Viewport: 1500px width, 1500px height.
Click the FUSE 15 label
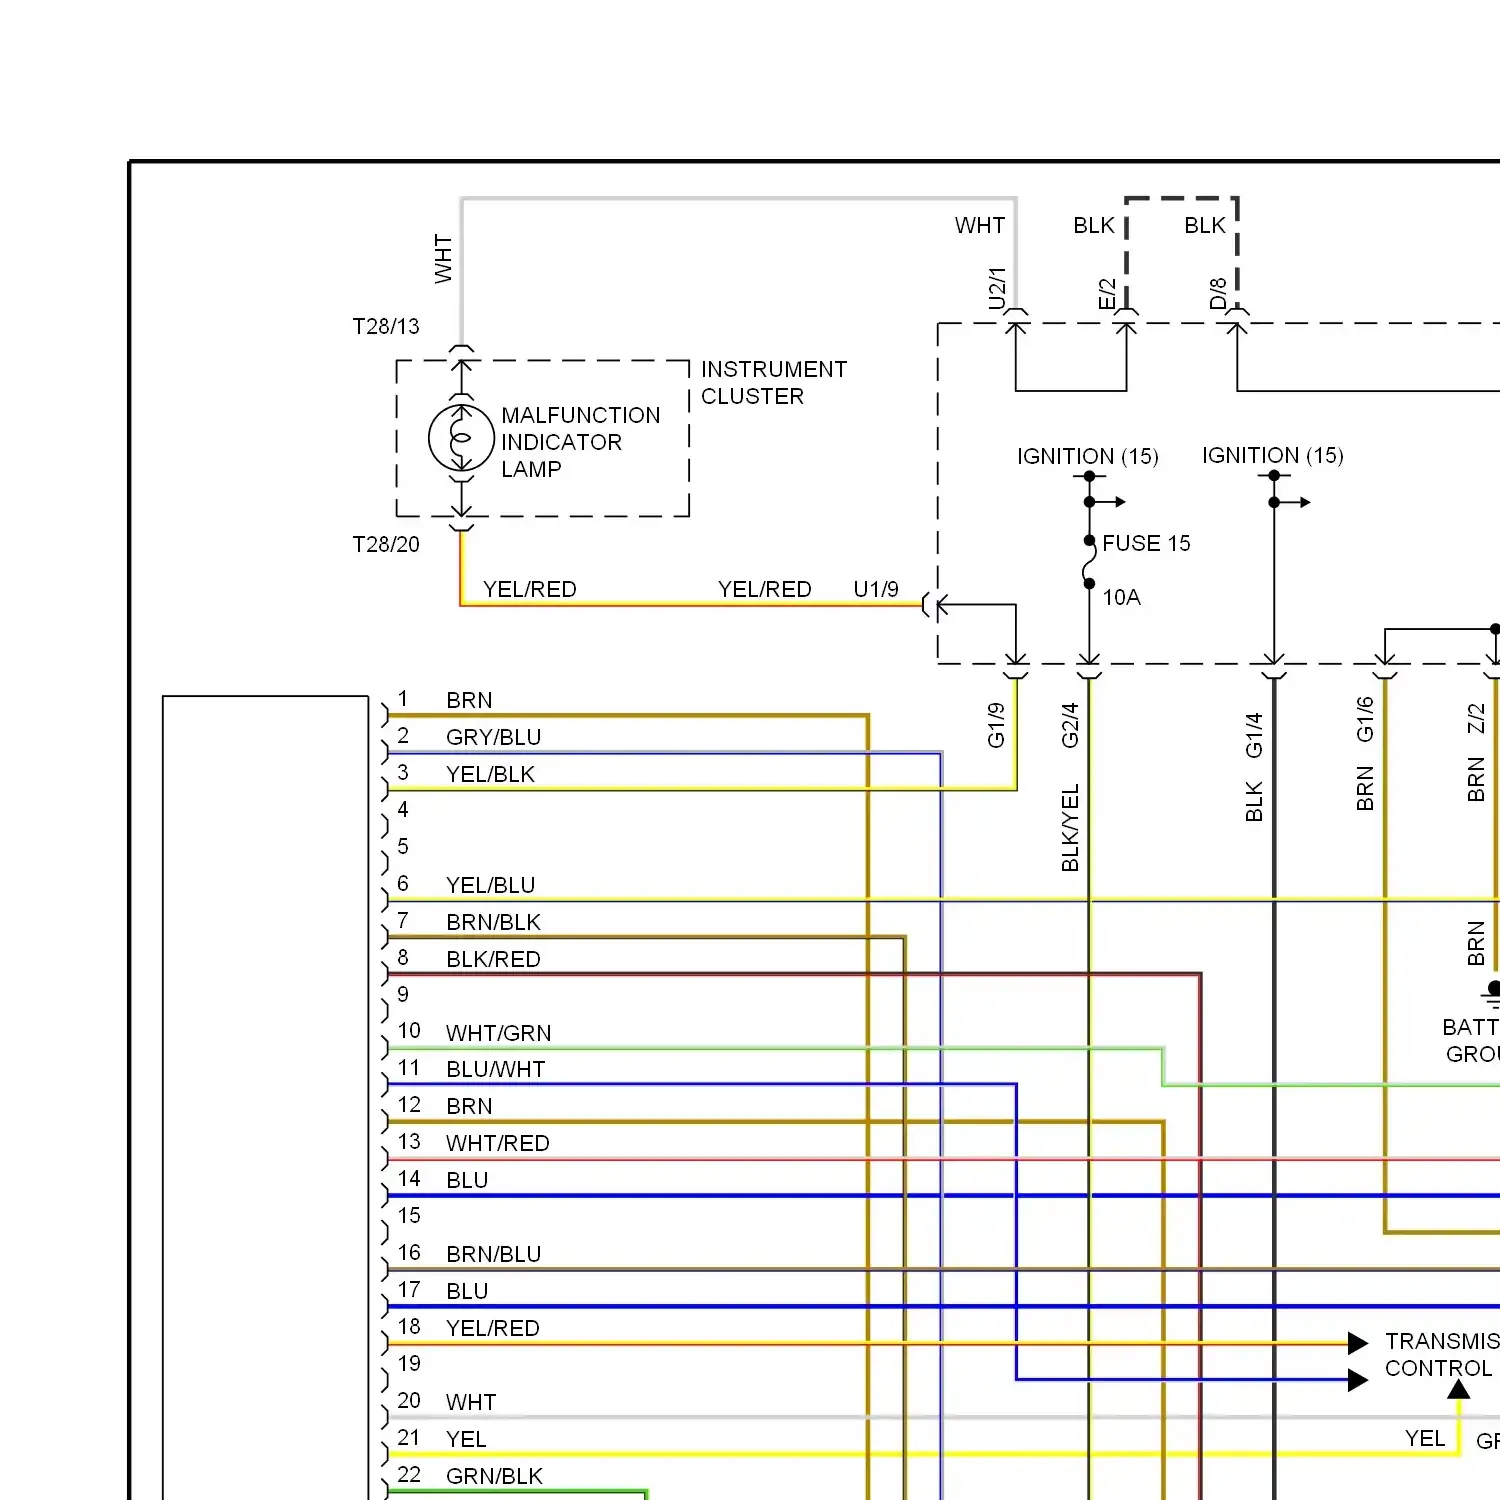tap(1146, 543)
